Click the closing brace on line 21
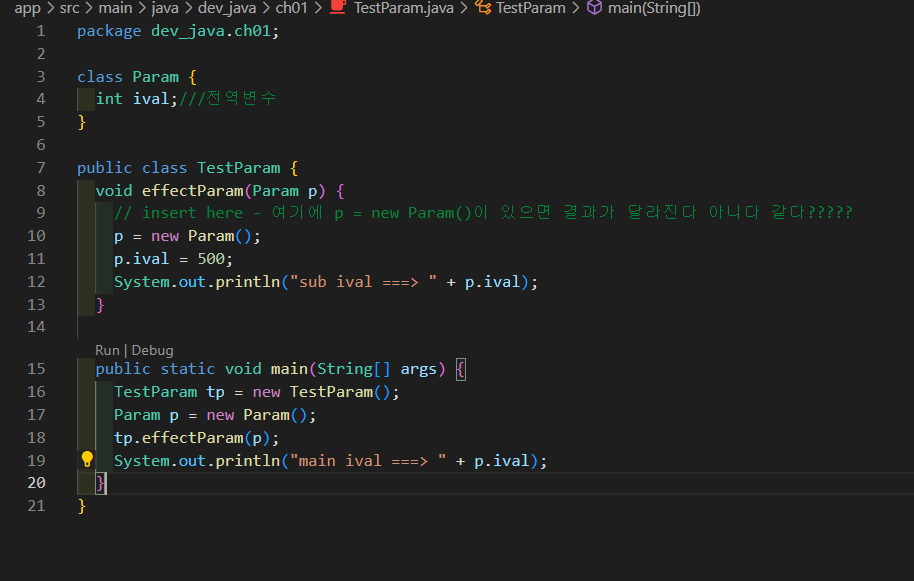The image size is (914, 581). (x=82, y=506)
